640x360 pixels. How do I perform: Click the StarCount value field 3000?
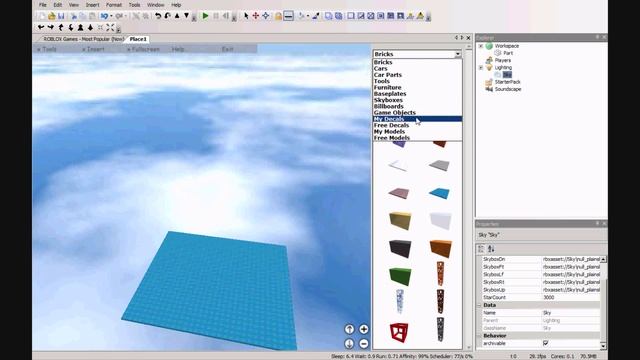click(x=571, y=298)
